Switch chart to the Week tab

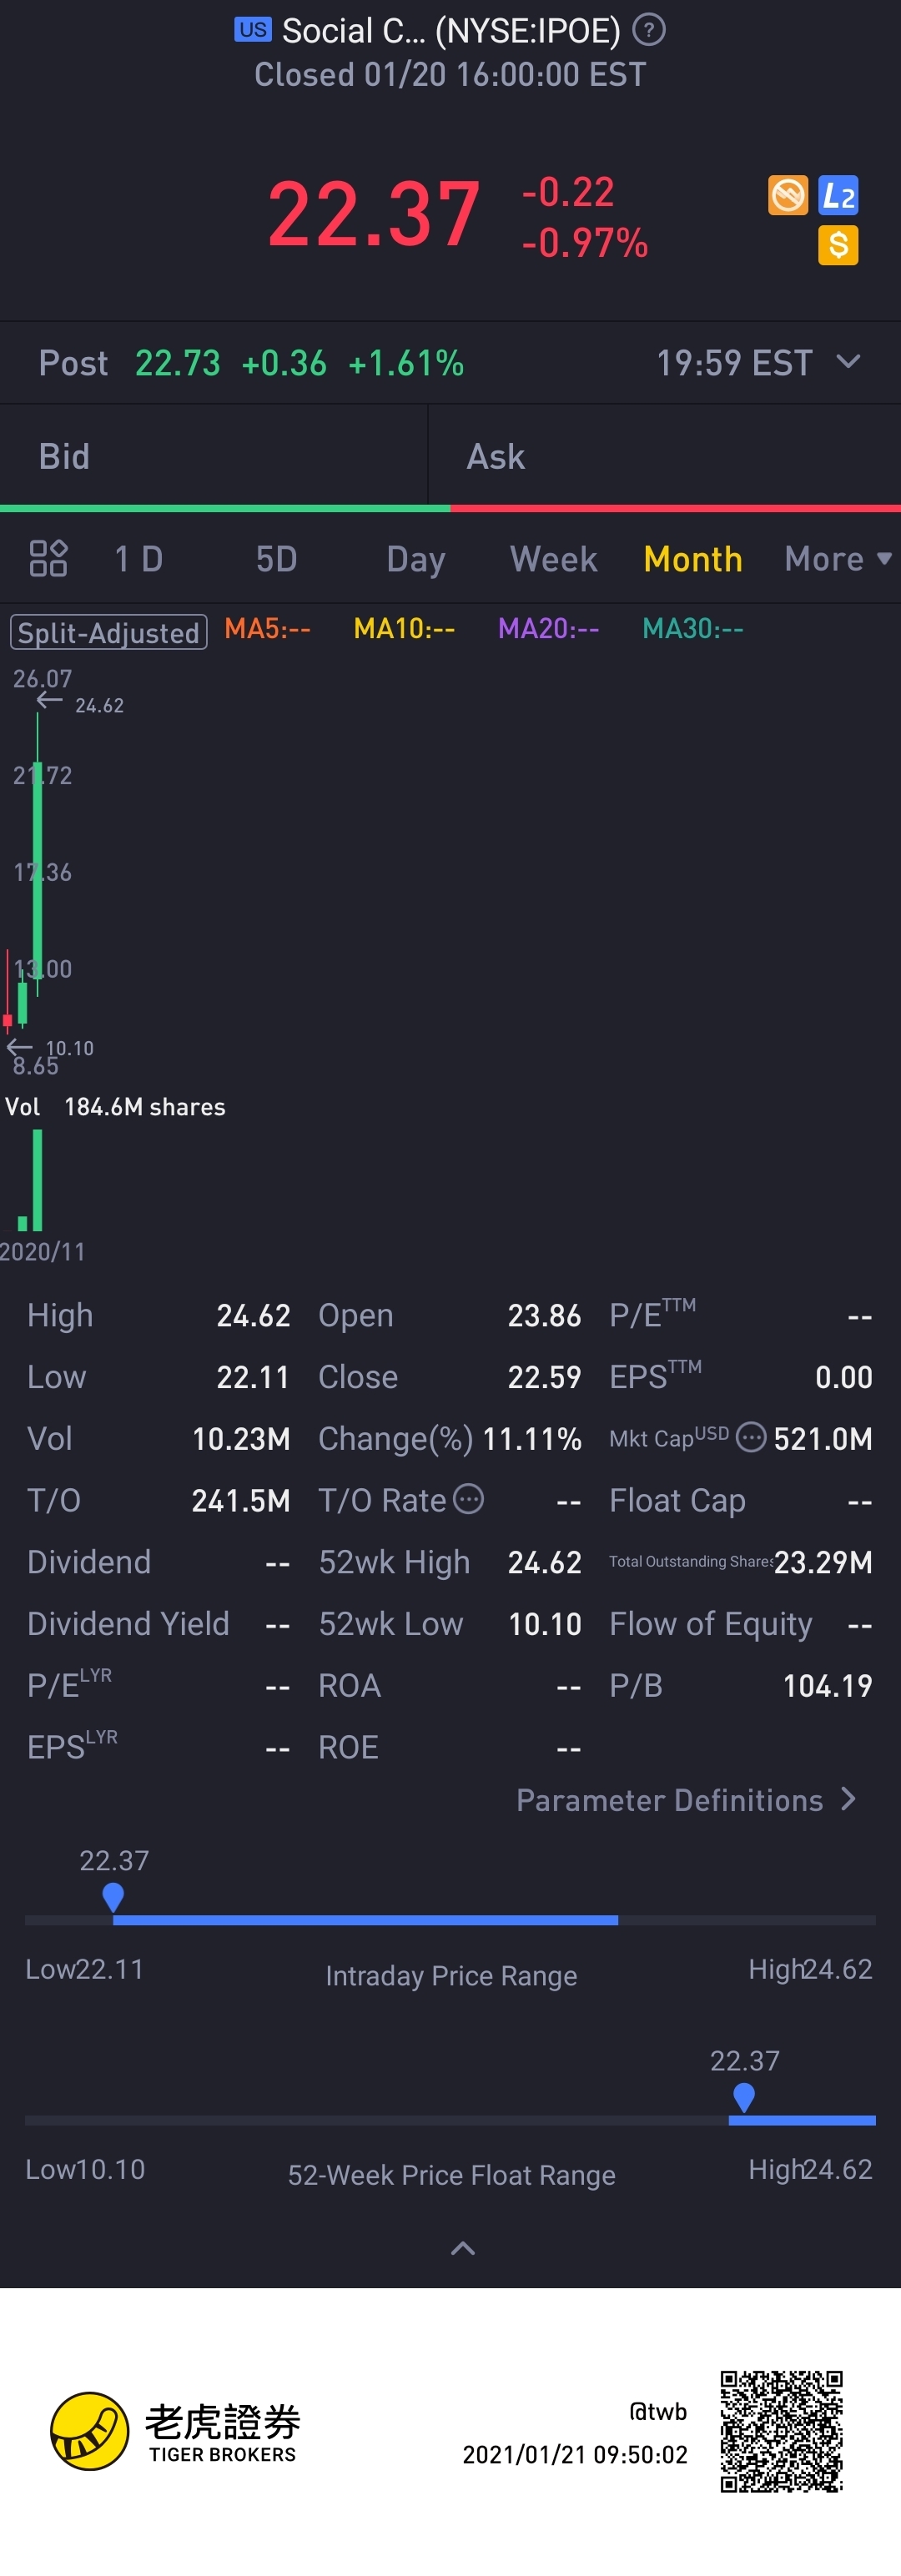554,559
